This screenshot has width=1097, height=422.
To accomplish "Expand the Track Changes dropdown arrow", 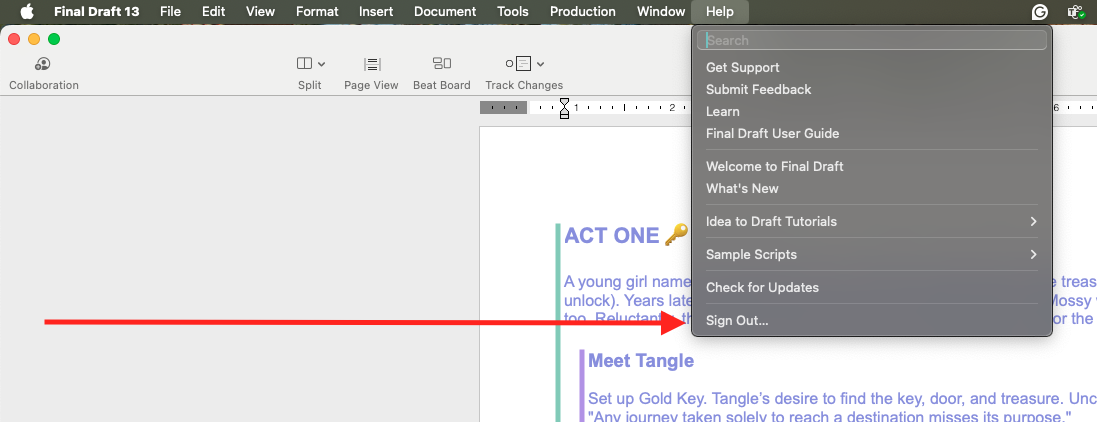I will 540,64.
